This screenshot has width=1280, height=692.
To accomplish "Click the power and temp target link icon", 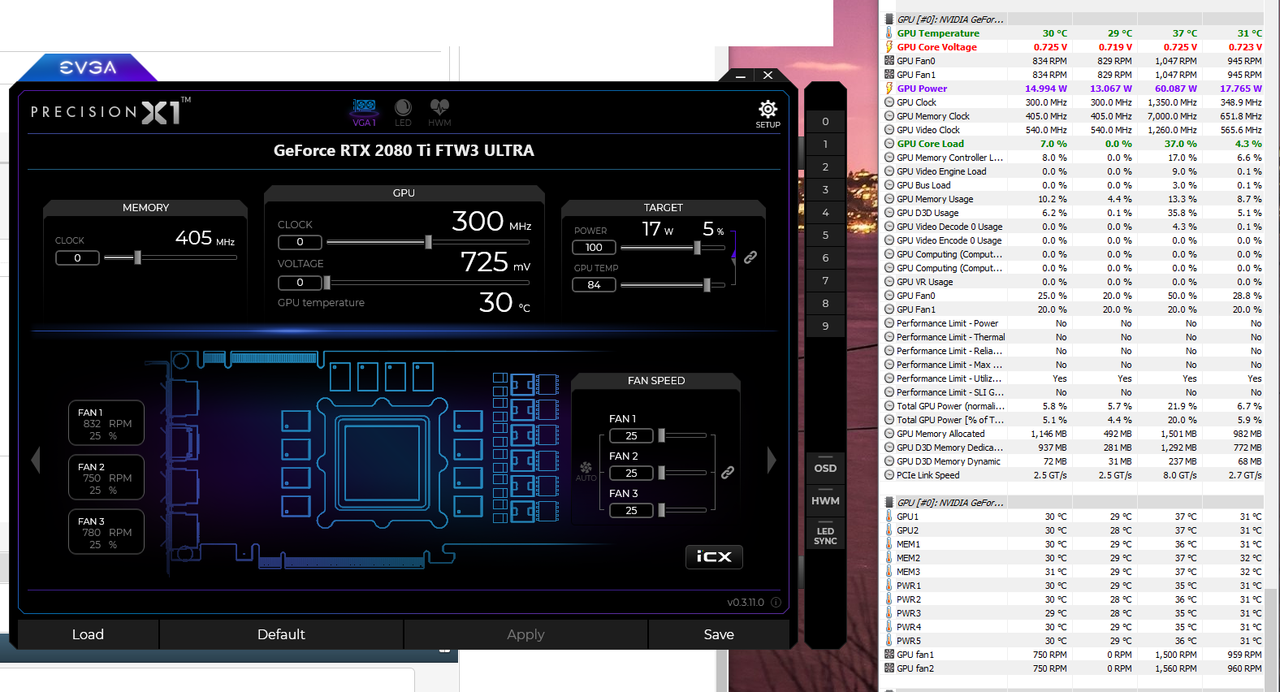I will point(750,257).
